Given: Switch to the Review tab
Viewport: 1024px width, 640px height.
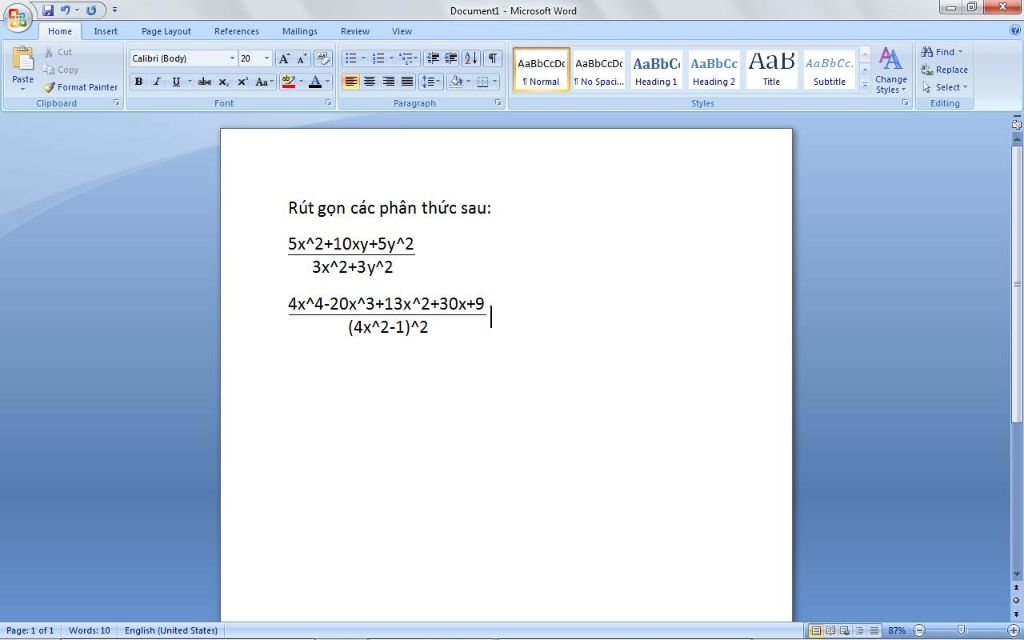Looking at the screenshot, I should (x=355, y=31).
